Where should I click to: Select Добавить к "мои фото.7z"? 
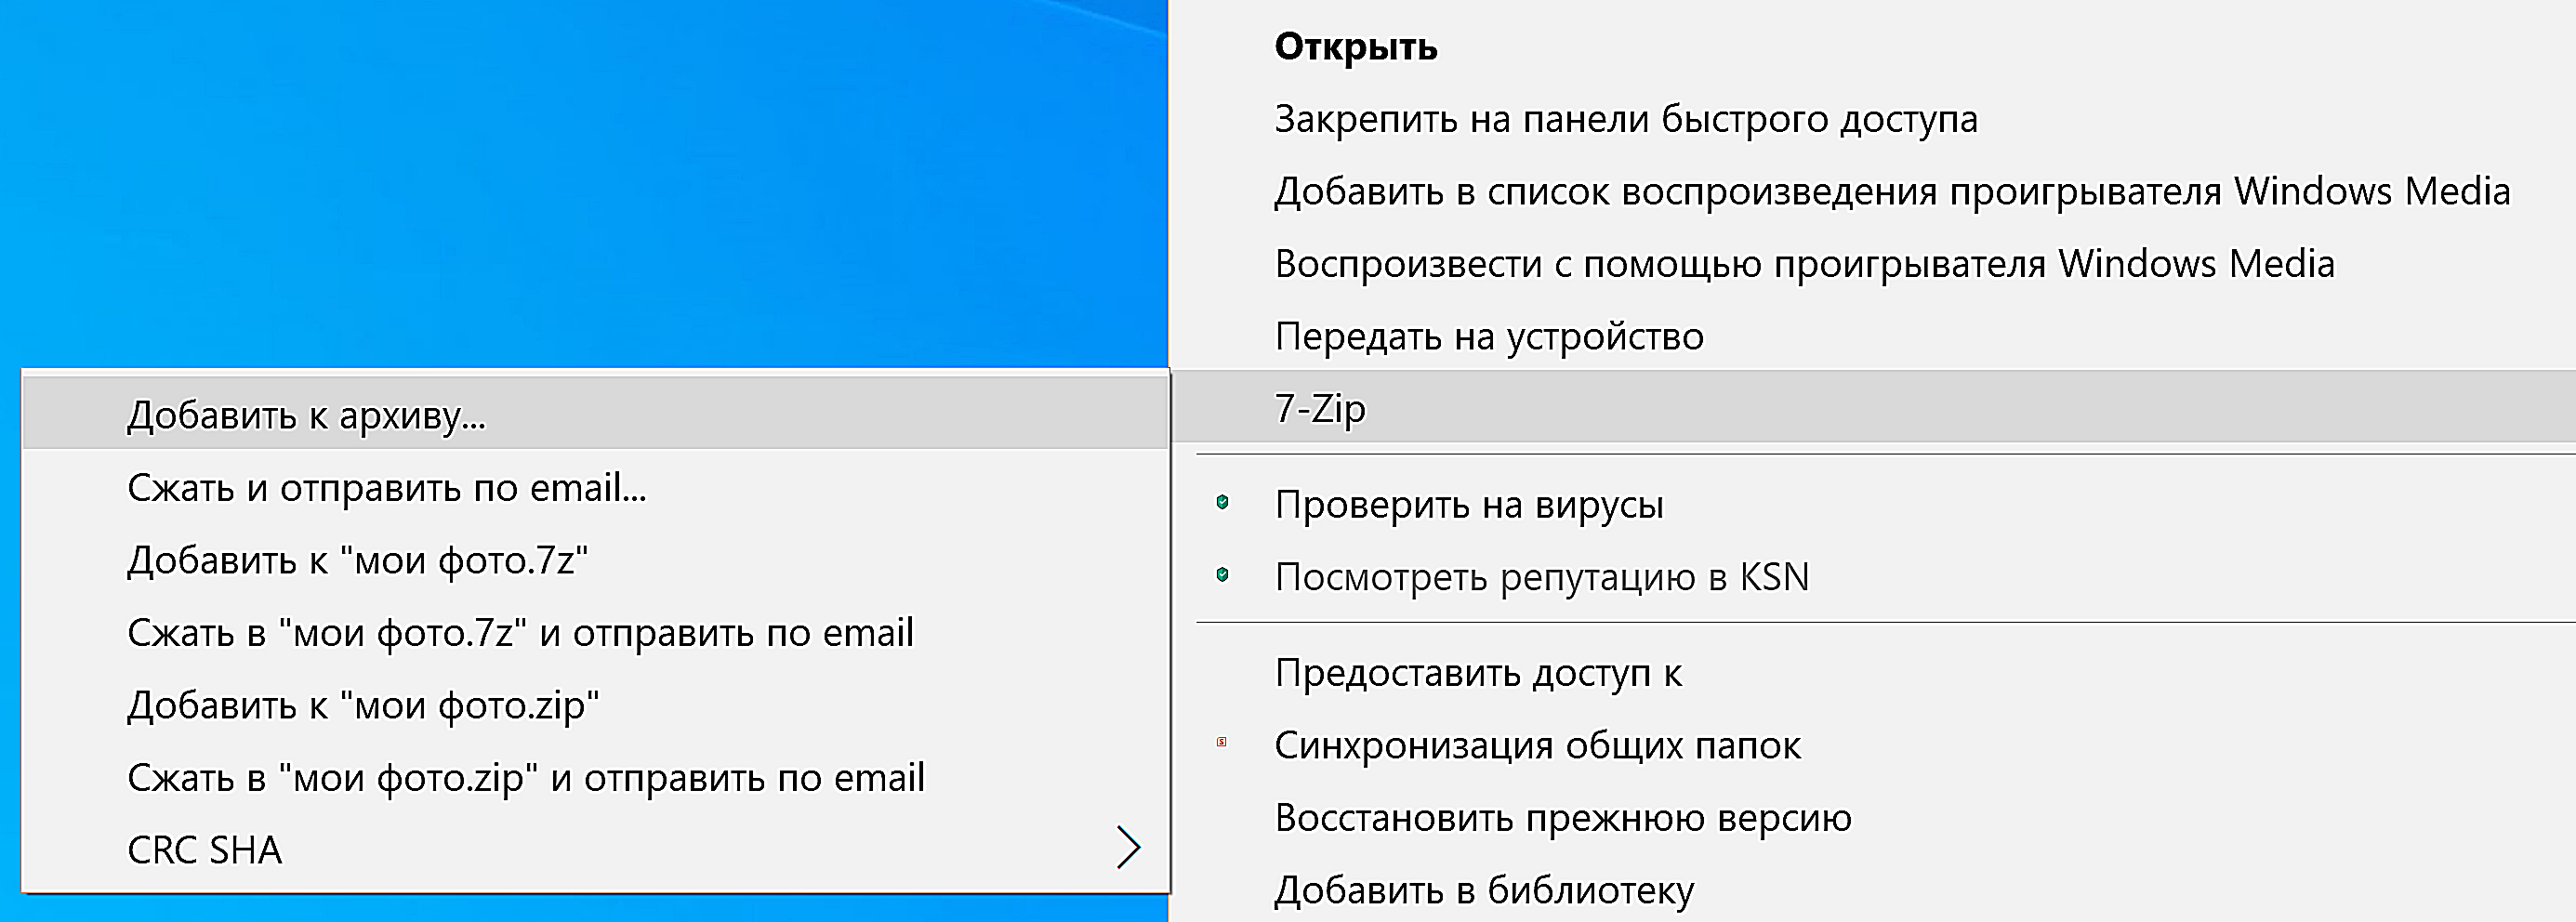tap(596, 559)
